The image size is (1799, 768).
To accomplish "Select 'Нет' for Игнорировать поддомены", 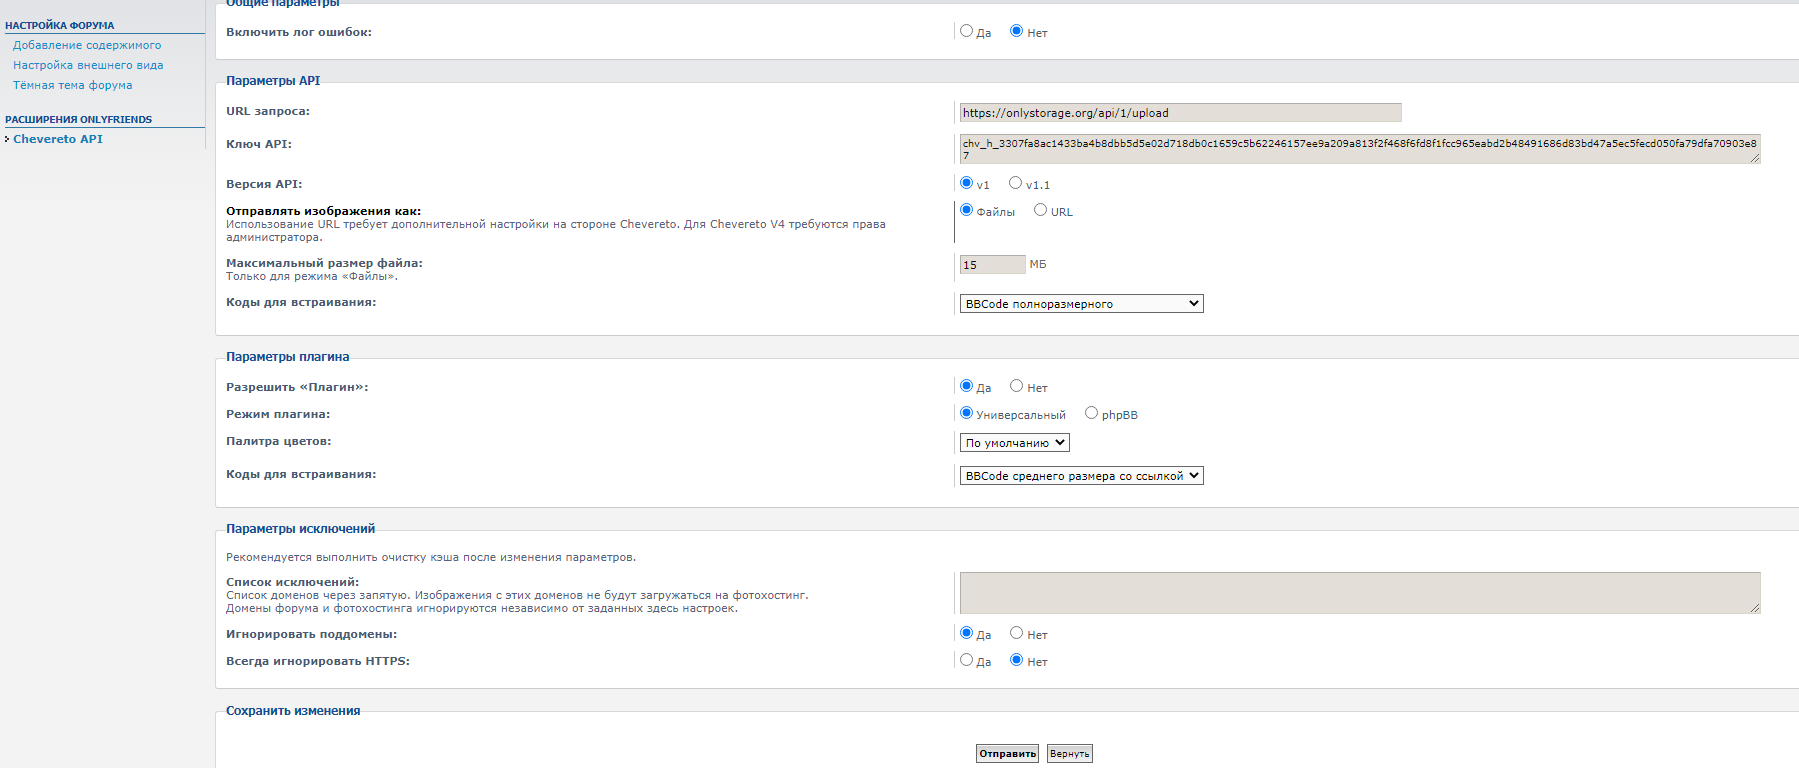I will click(1016, 633).
